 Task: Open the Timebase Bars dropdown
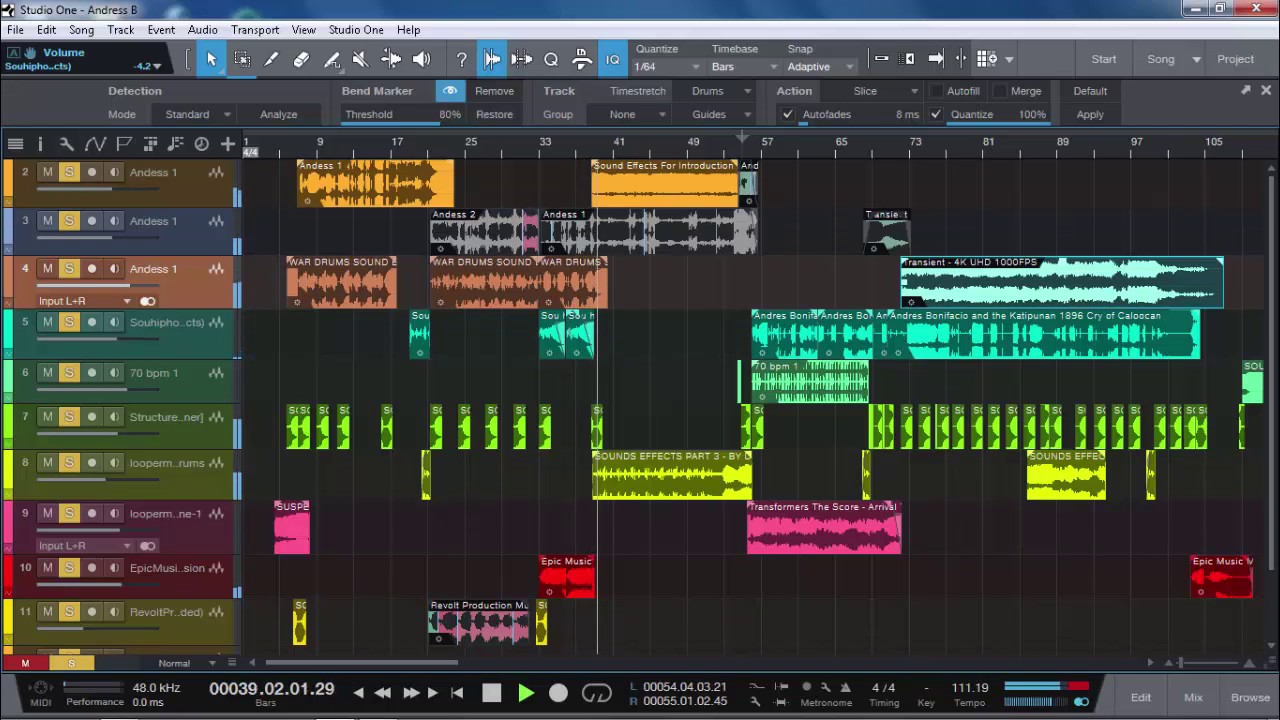coord(744,67)
